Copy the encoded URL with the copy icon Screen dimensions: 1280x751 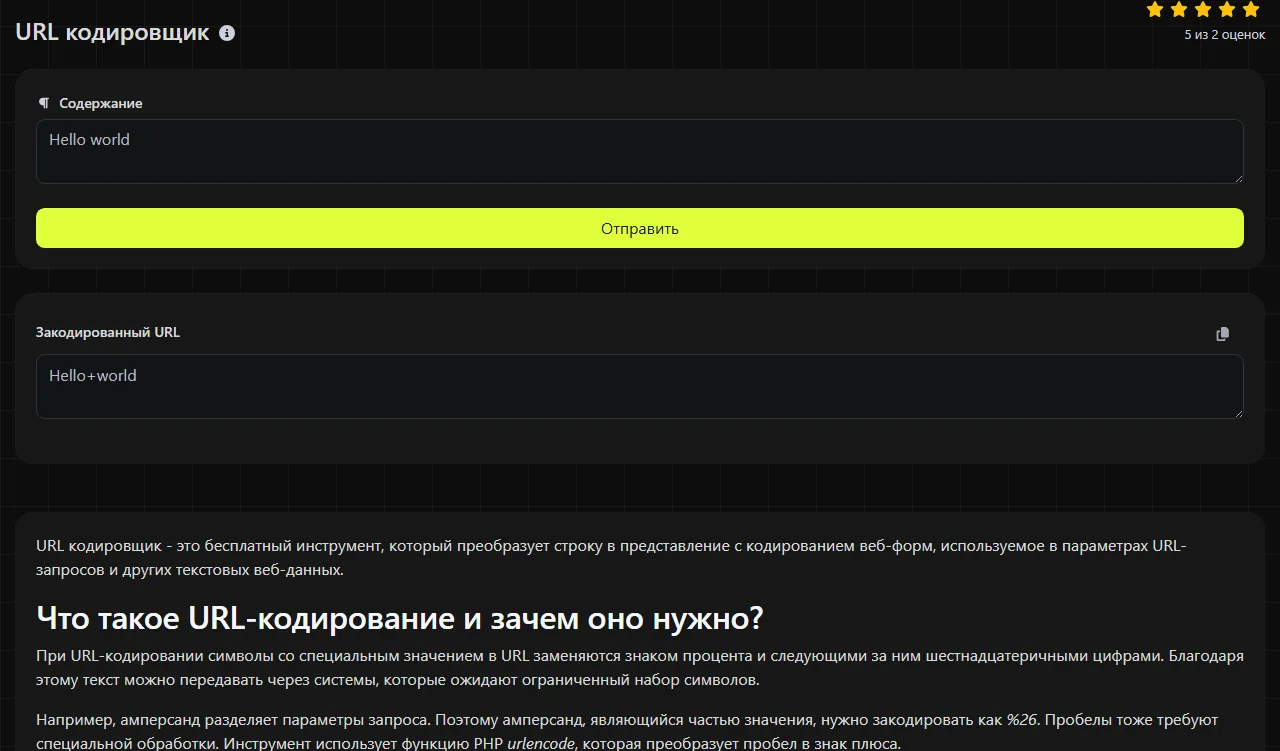click(1222, 334)
